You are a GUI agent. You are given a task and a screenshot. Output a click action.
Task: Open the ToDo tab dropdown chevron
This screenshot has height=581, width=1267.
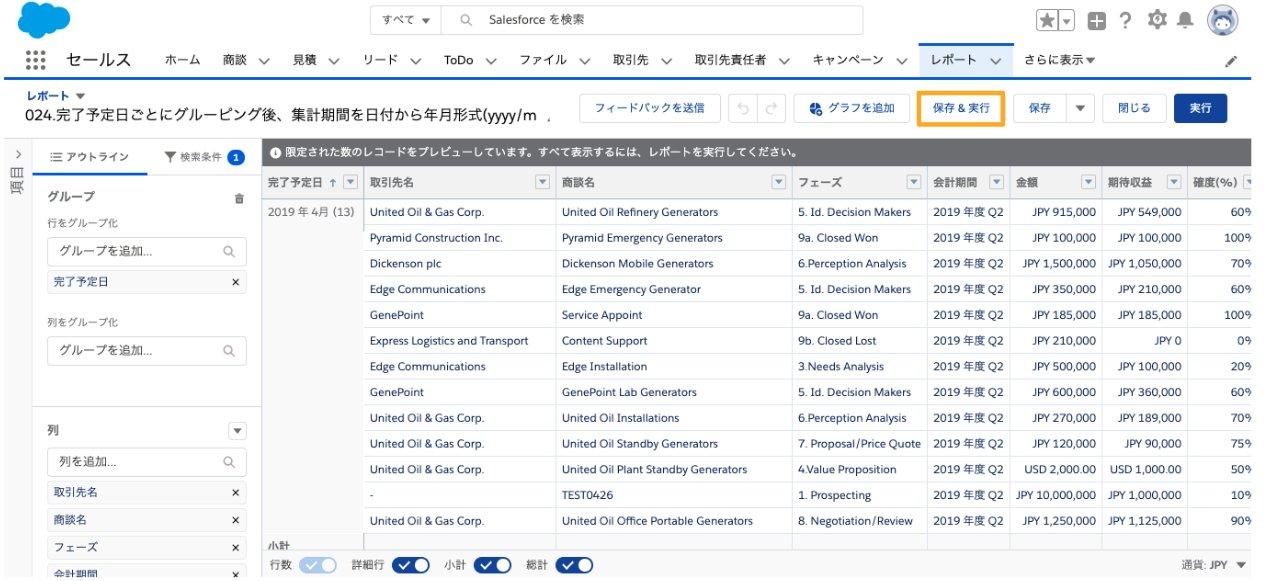[492, 61]
